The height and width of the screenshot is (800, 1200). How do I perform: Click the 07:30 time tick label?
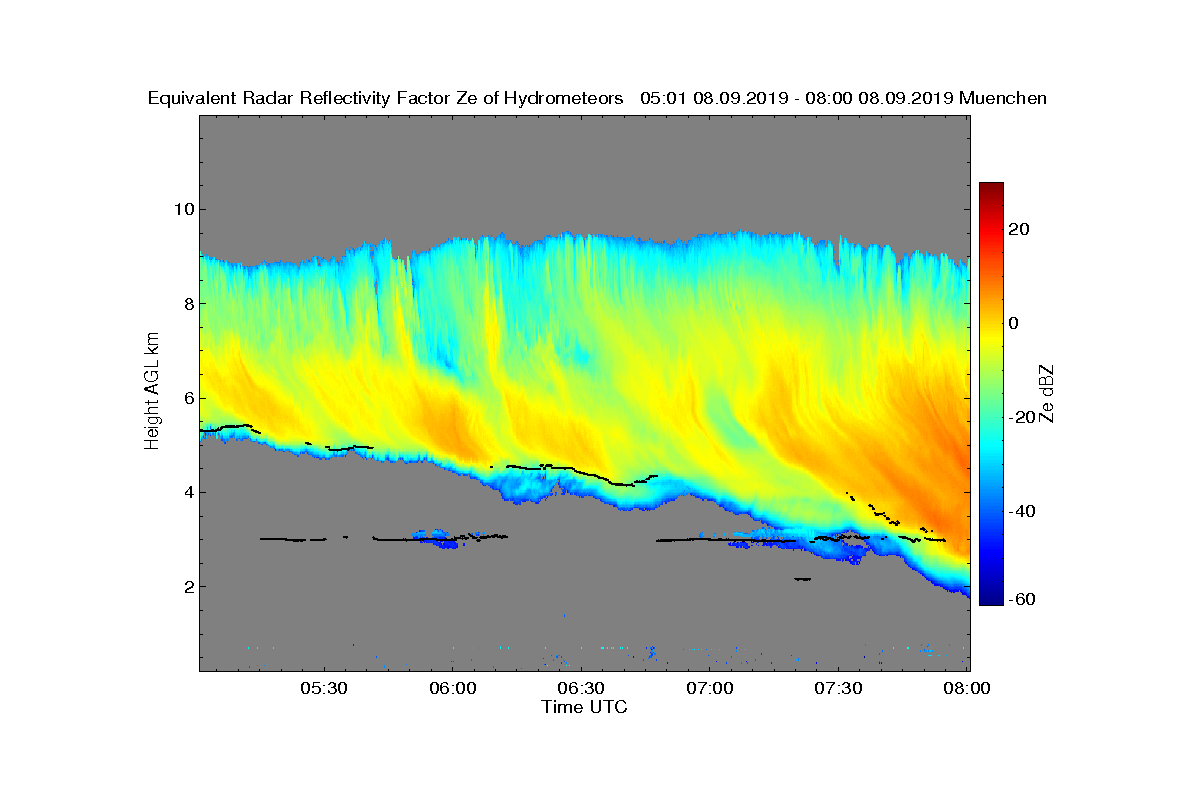(839, 689)
